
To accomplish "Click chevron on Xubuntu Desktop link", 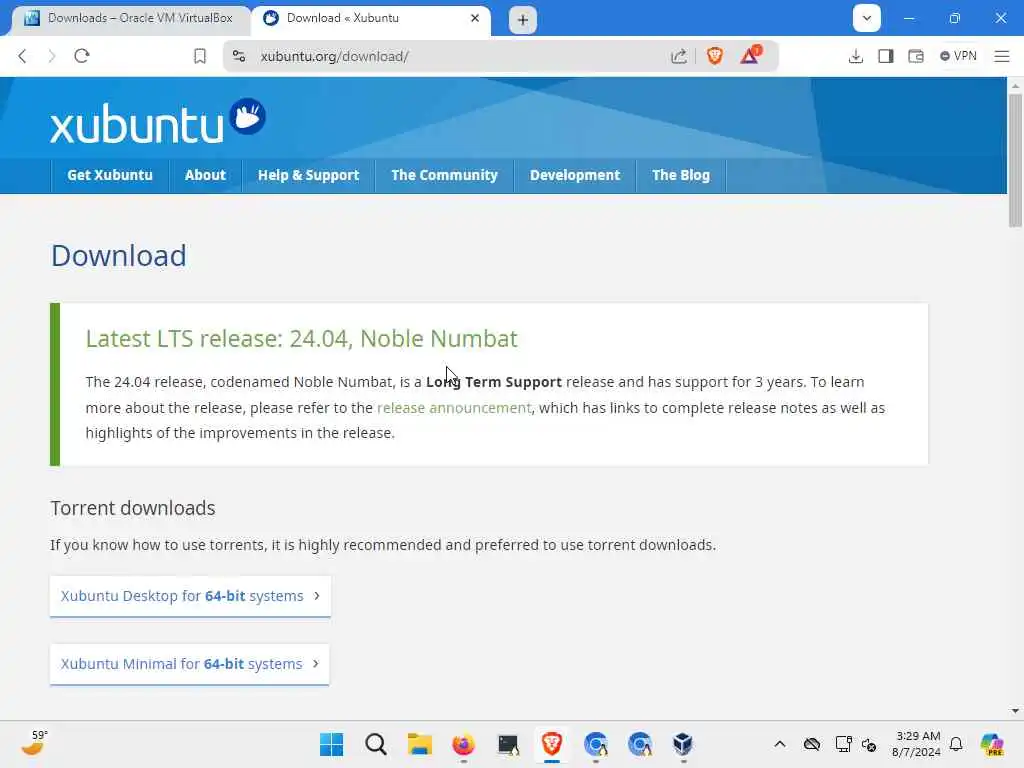I will pyautogui.click(x=317, y=596).
